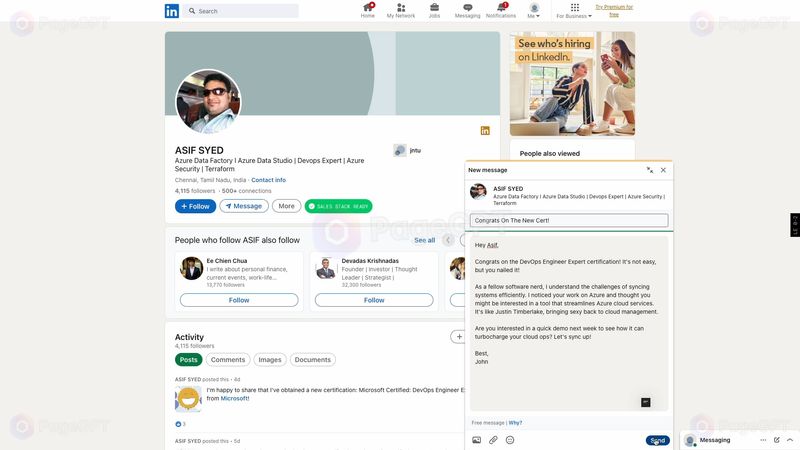This screenshot has width=800, height=450.
Task: Expand the For Business menu
Action: 574,11
